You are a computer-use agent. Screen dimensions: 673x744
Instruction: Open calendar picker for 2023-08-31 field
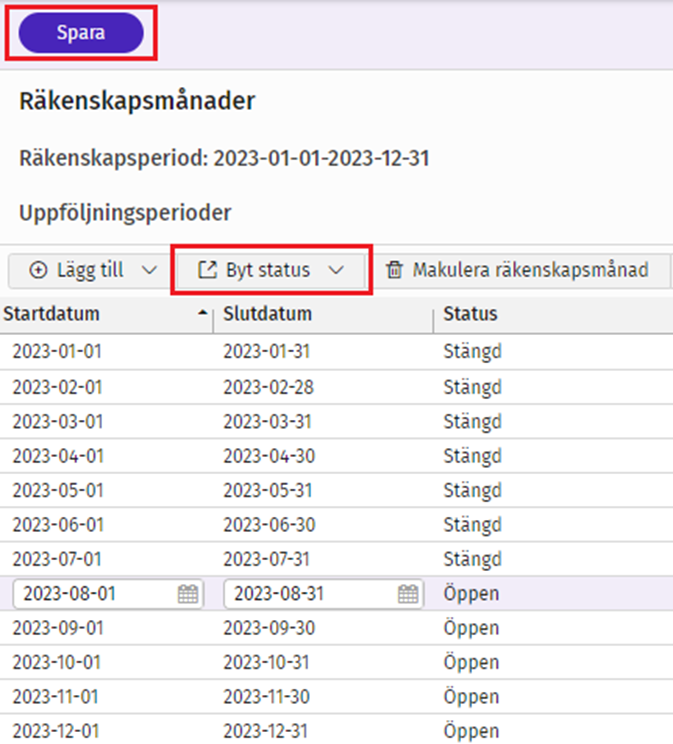tap(408, 594)
